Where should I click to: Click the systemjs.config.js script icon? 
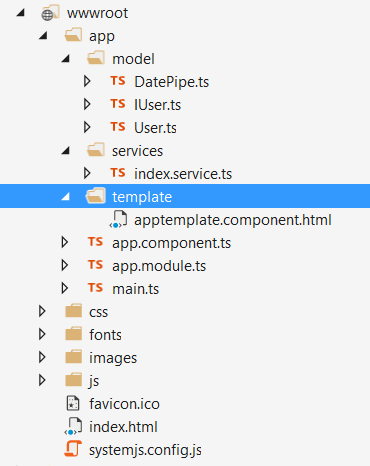pos(73,449)
